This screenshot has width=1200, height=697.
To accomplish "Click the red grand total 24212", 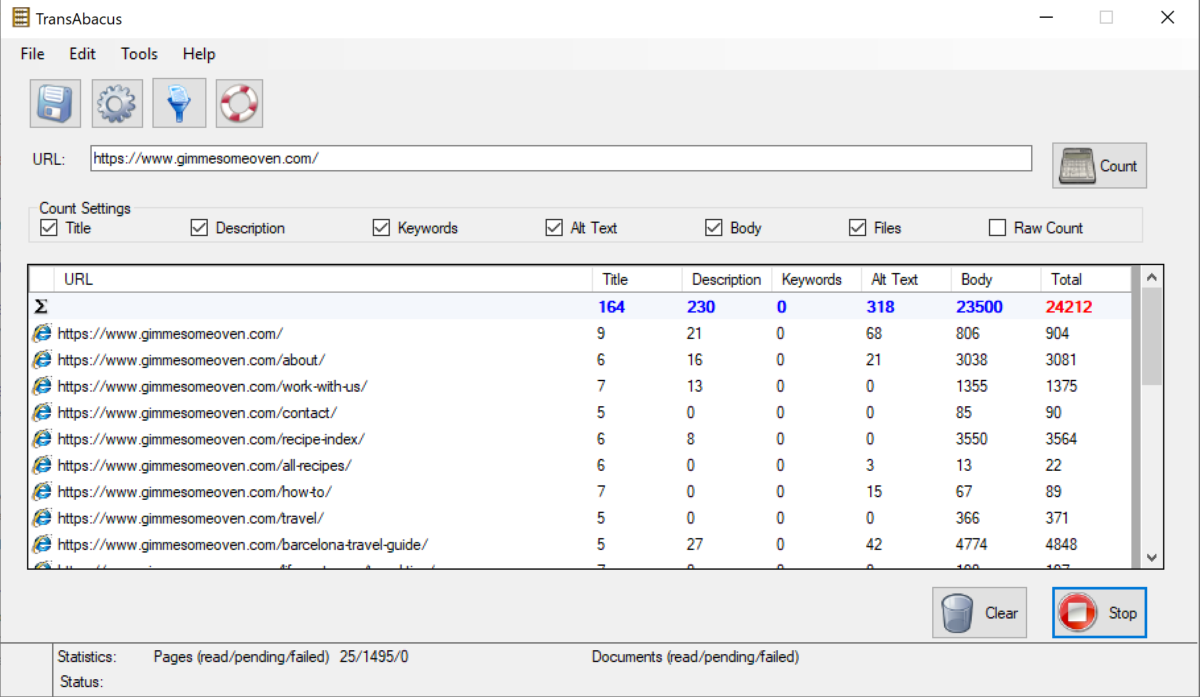I will 1069,307.
